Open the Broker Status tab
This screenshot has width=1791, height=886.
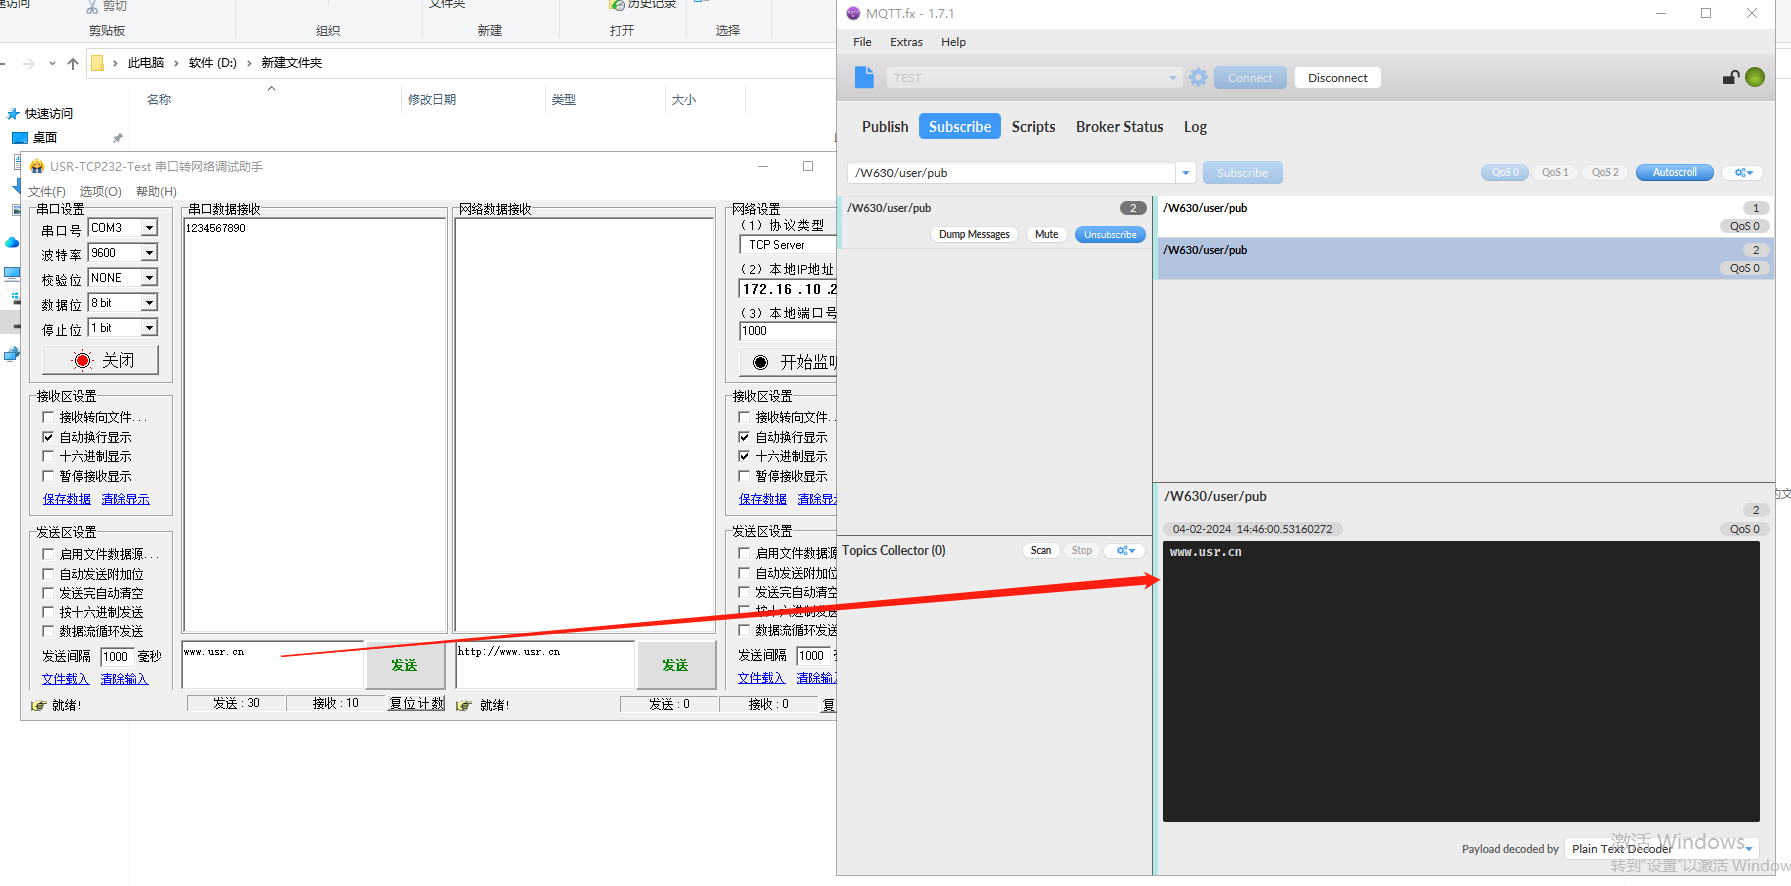[1119, 127]
